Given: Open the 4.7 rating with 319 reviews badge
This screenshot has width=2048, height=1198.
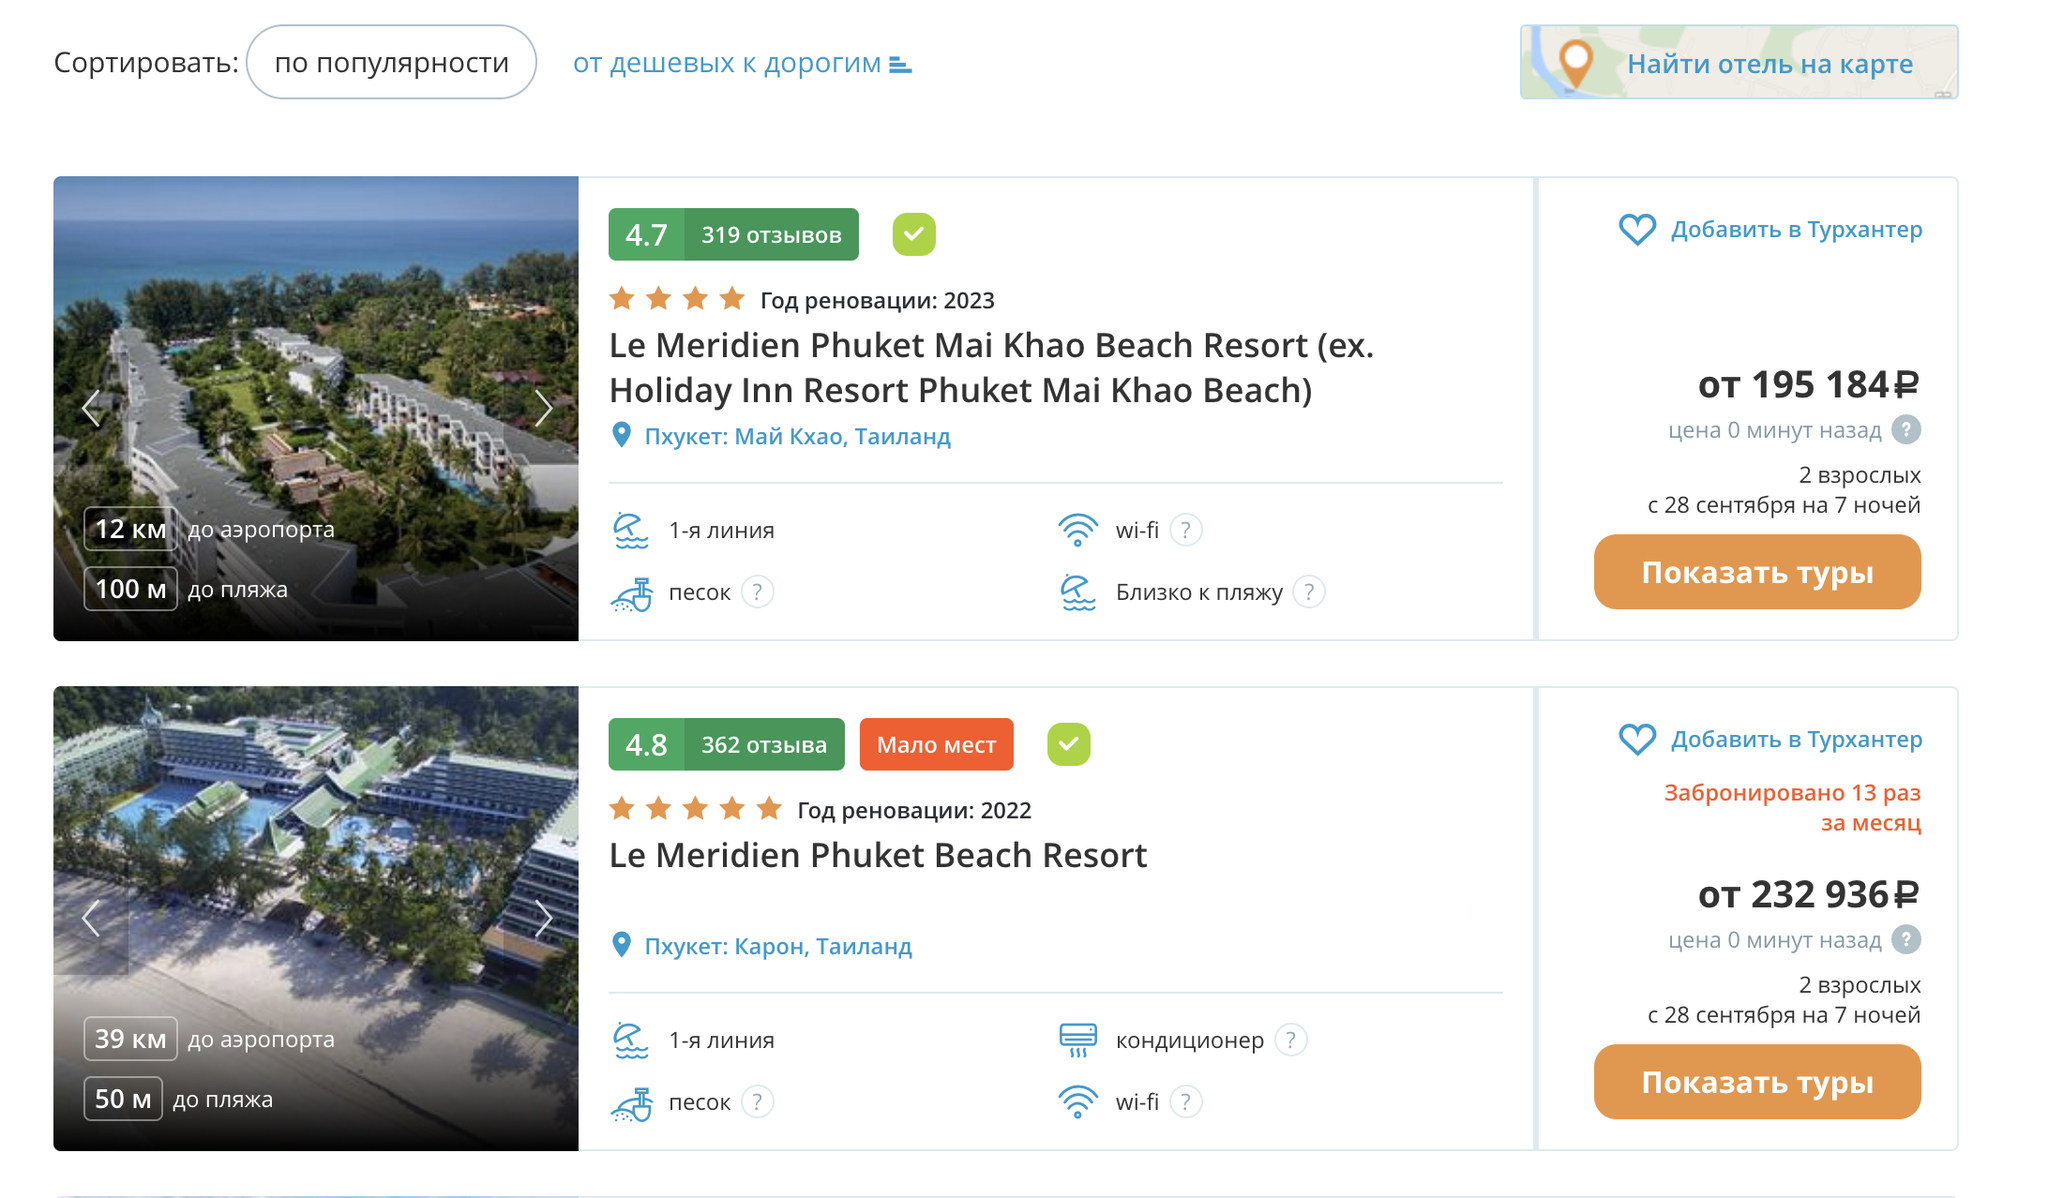Looking at the screenshot, I should coord(733,234).
